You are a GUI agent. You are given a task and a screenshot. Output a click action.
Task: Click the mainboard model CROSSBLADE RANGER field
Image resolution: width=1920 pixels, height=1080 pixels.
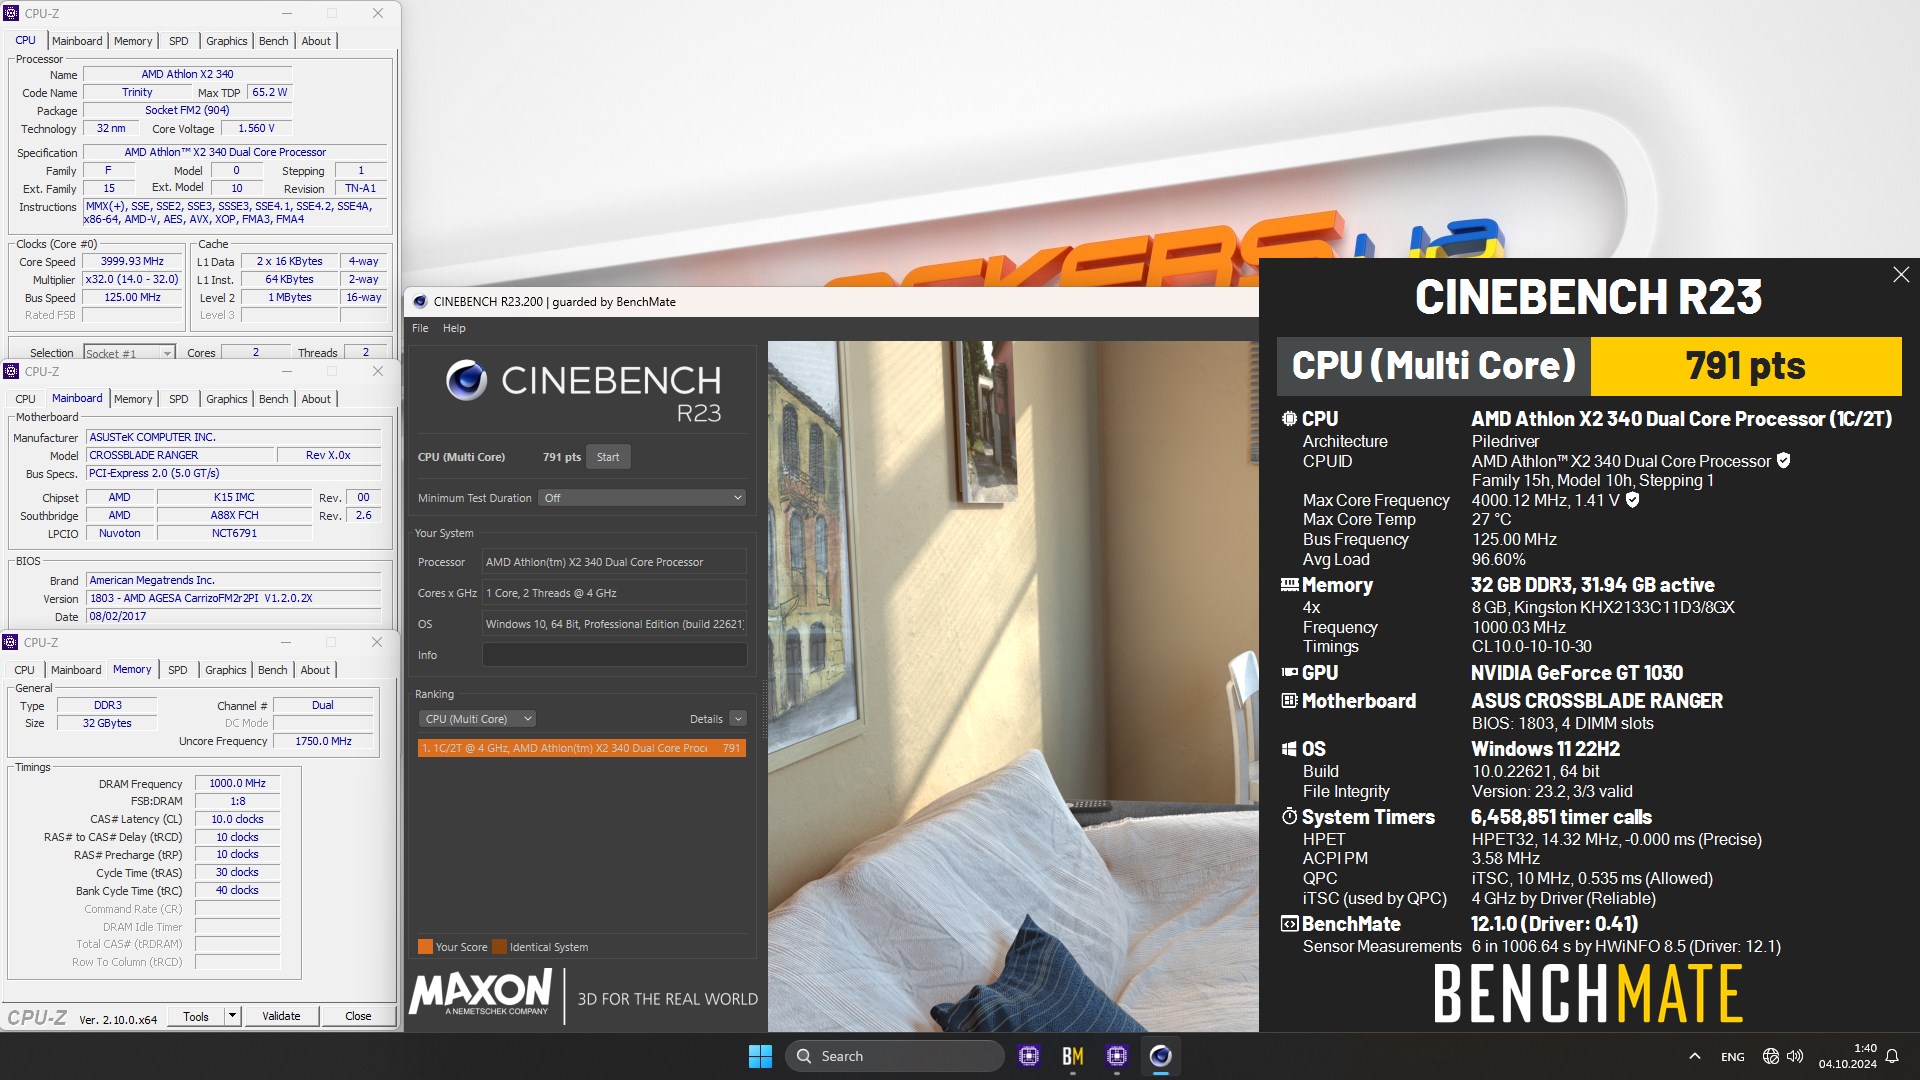pos(180,455)
